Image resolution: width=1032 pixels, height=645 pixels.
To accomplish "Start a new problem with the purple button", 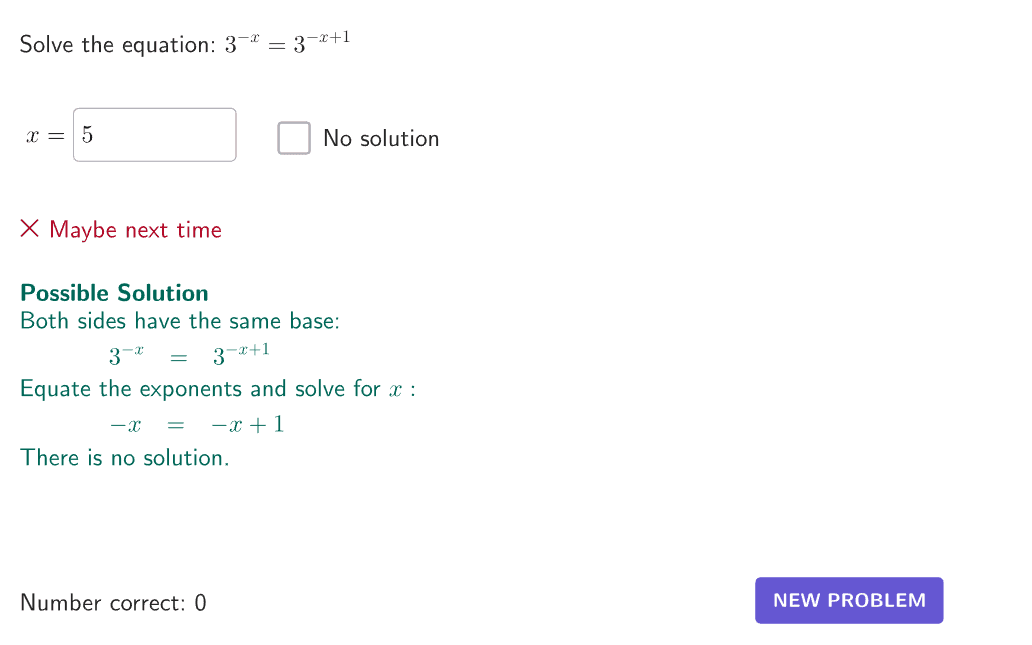I will (x=848, y=600).
